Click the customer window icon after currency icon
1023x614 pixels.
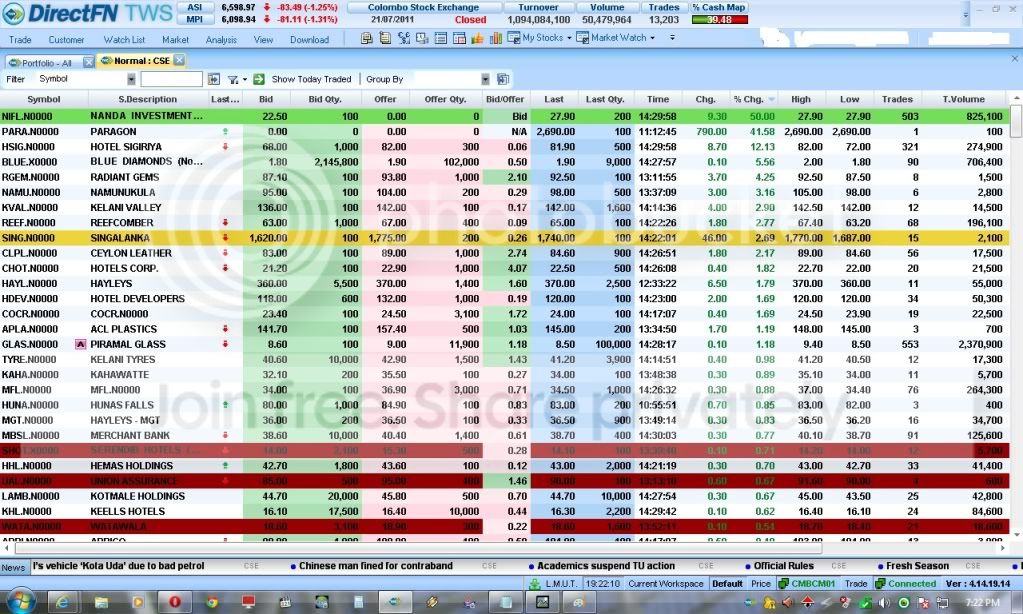[x=422, y=38]
